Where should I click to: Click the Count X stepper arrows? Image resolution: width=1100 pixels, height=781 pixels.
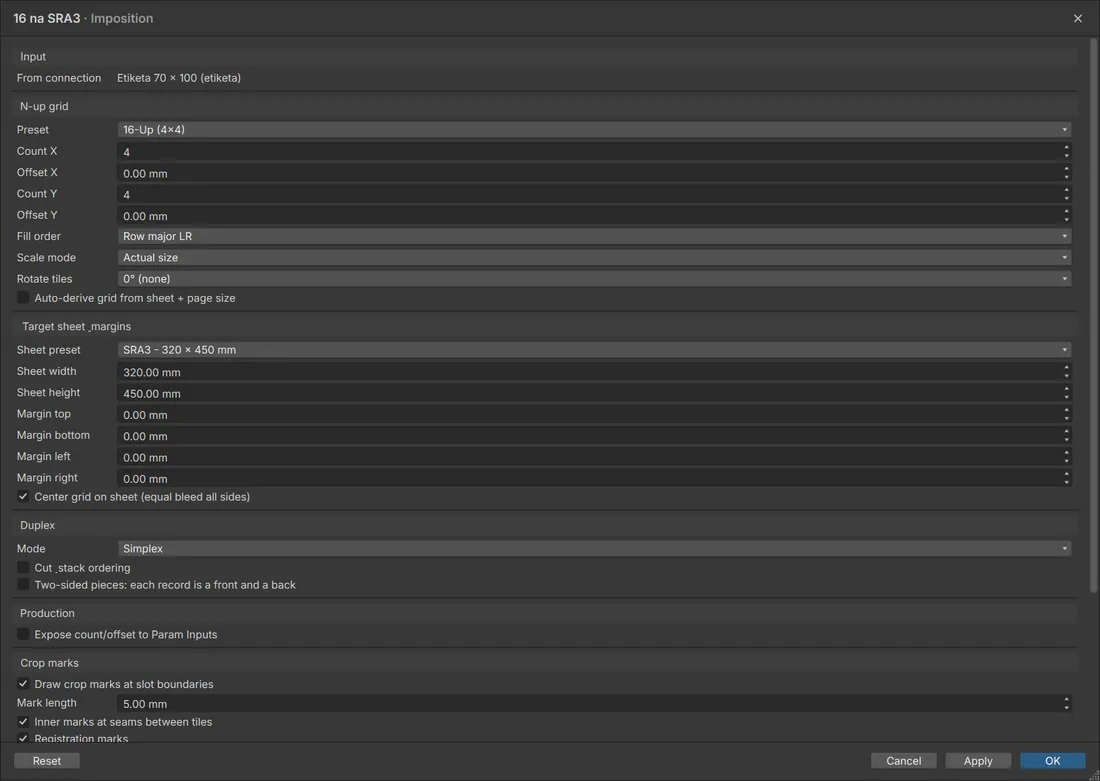(x=1066, y=152)
